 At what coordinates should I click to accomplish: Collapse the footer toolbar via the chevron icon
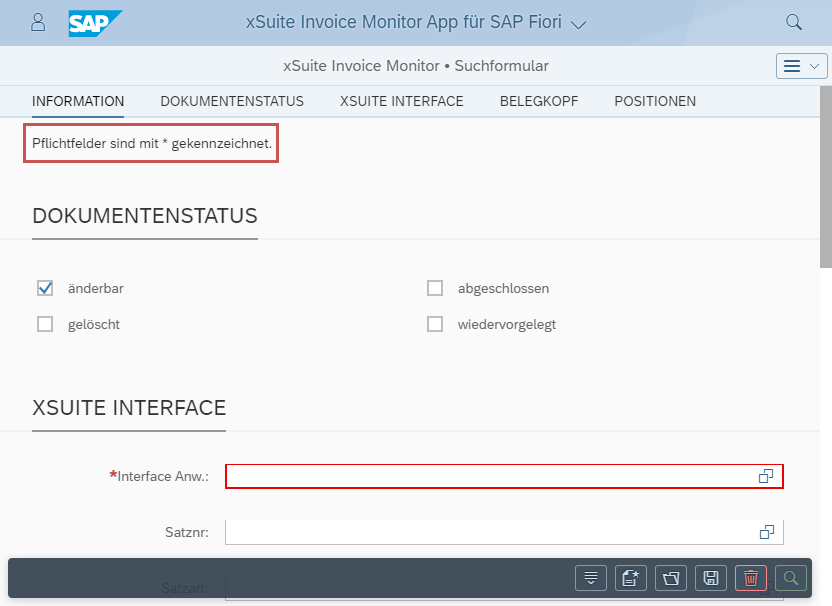[590, 578]
